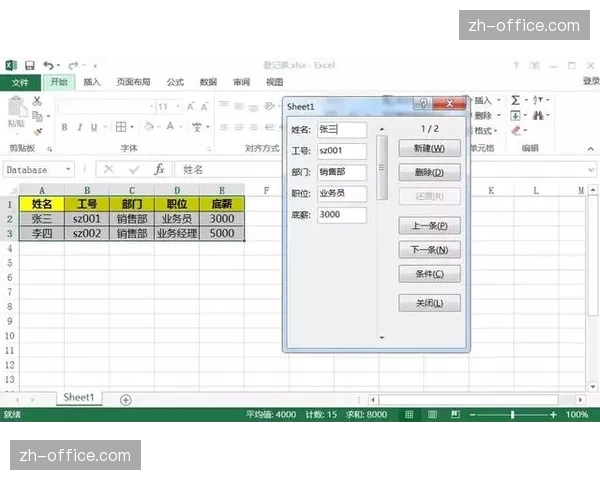The image size is (600, 480).
Task: Click the Format Painter brush icon
Action: click(x=37, y=132)
